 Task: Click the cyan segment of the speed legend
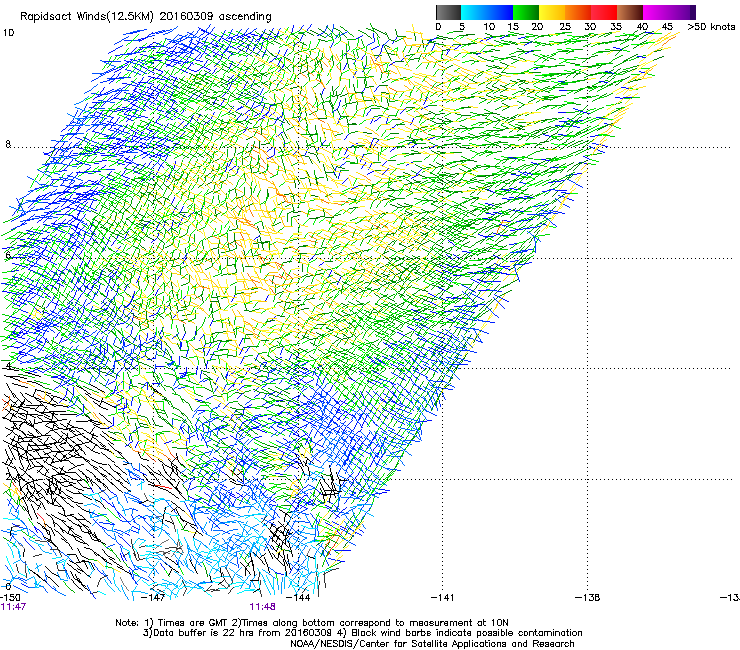pyautogui.click(x=473, y=12)
